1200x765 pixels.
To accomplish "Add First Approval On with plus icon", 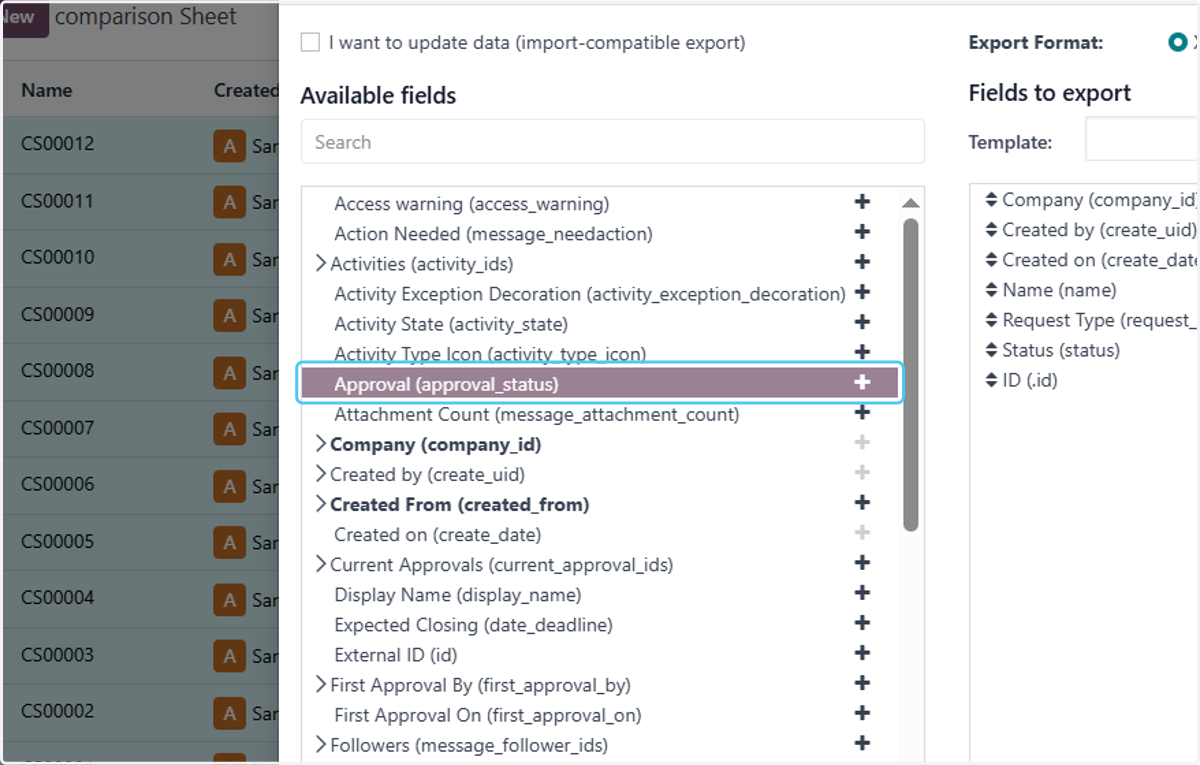I will 862,713.
